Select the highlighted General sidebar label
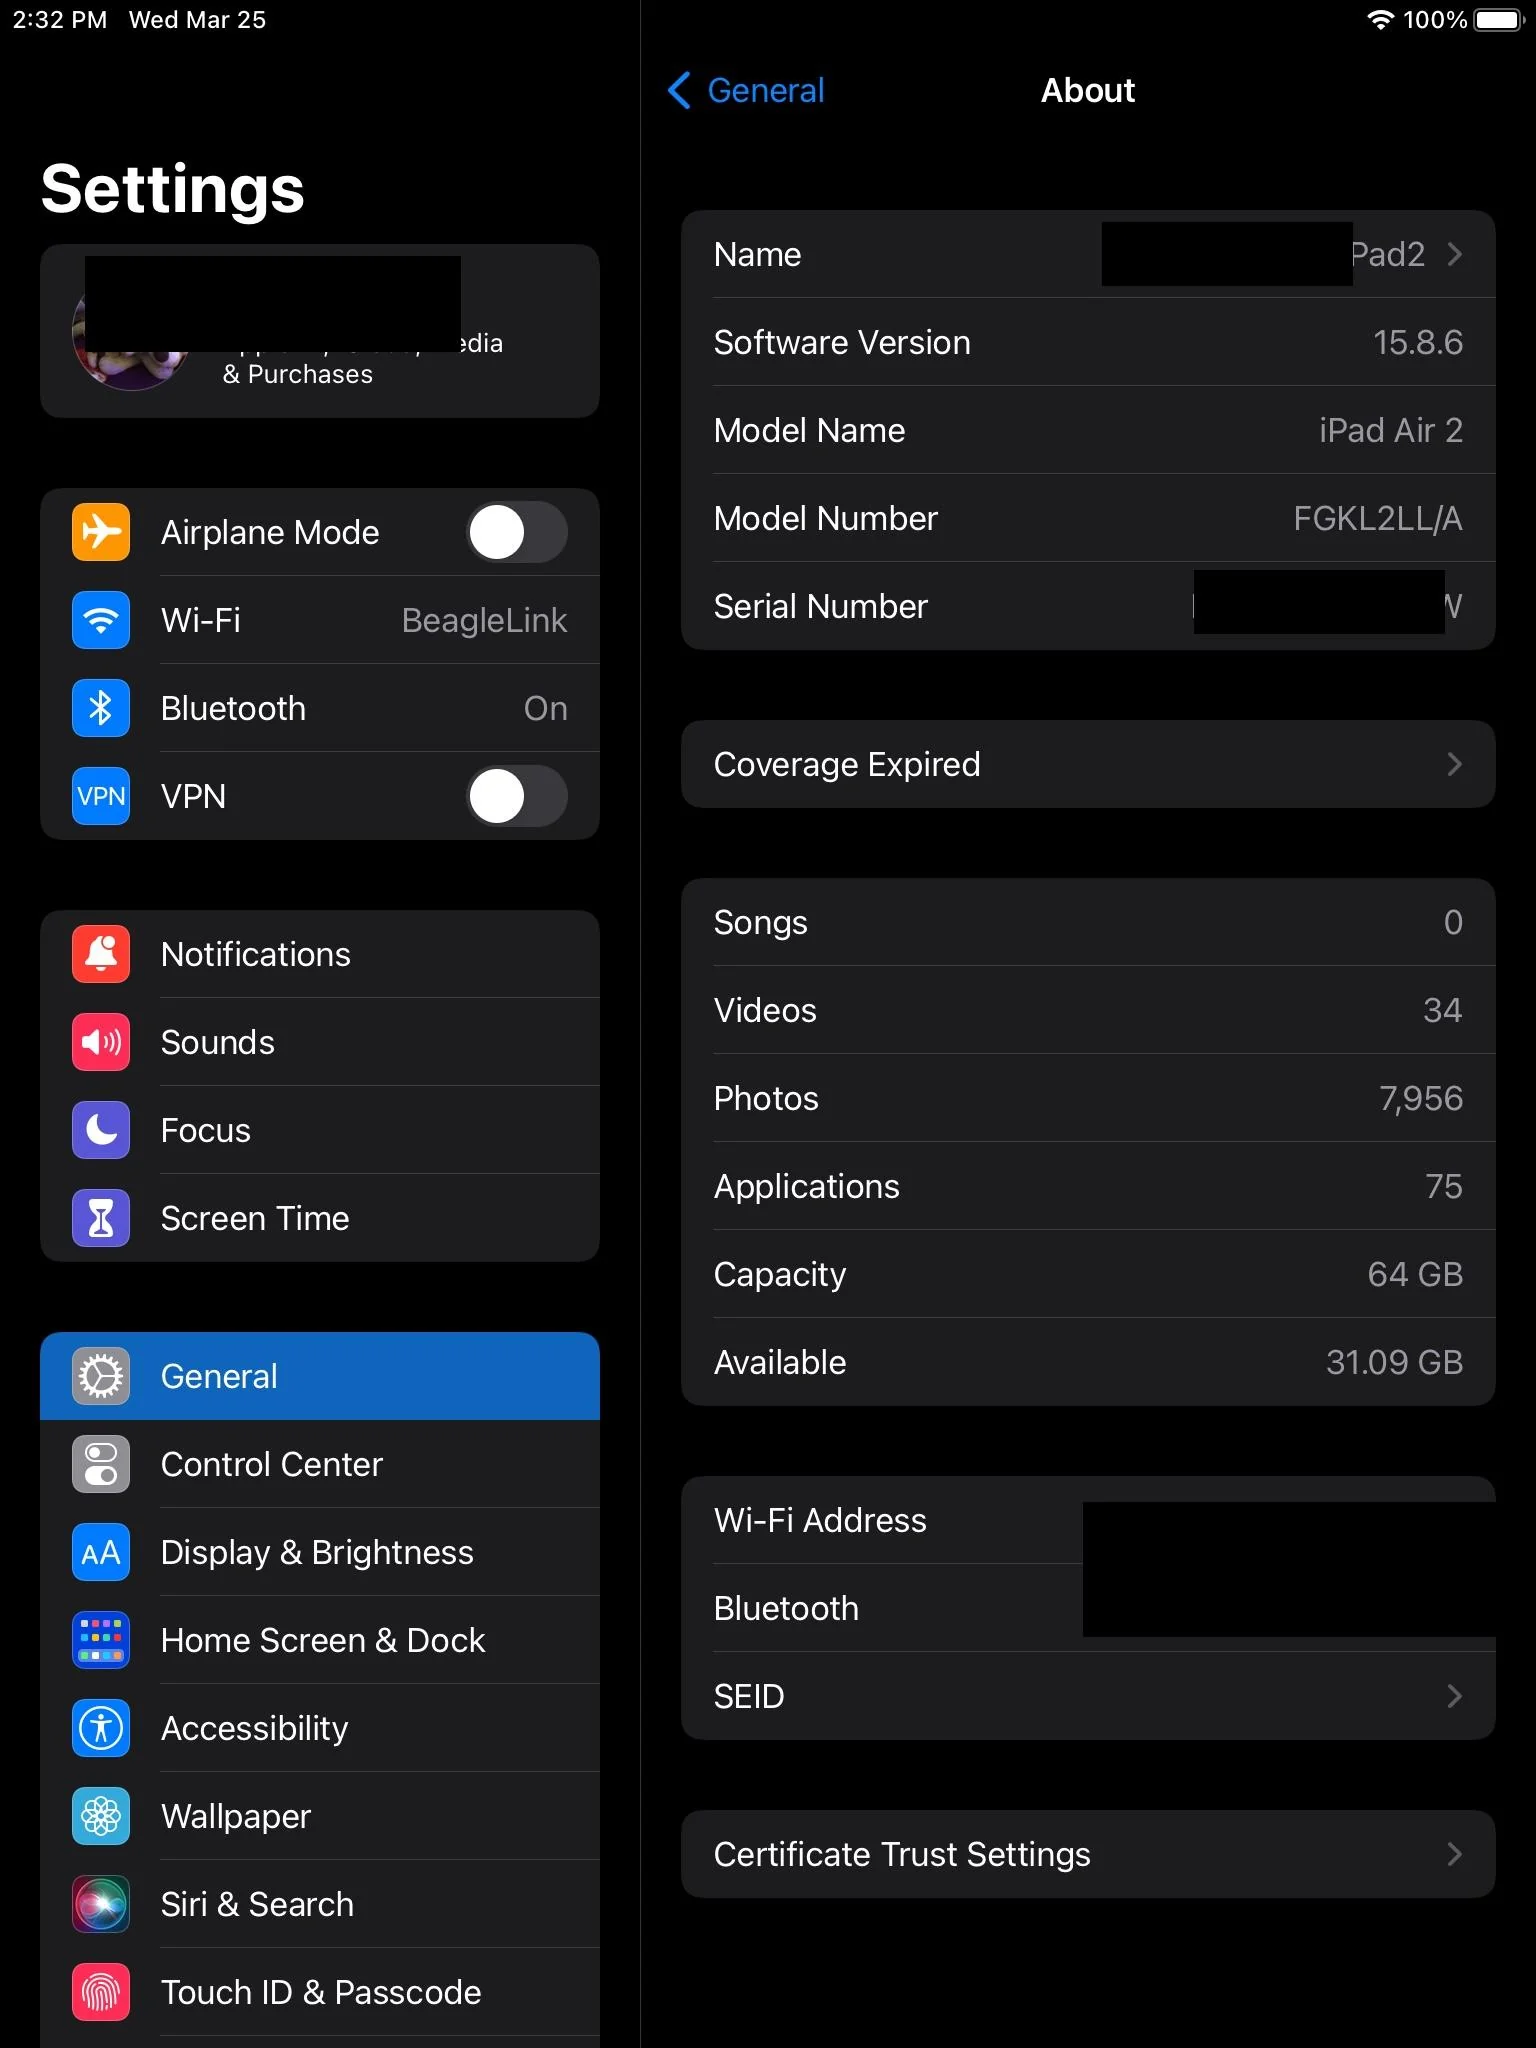Image resolution: width=1536 pixels, height=2048 pixels. [x=219, y=1376]
